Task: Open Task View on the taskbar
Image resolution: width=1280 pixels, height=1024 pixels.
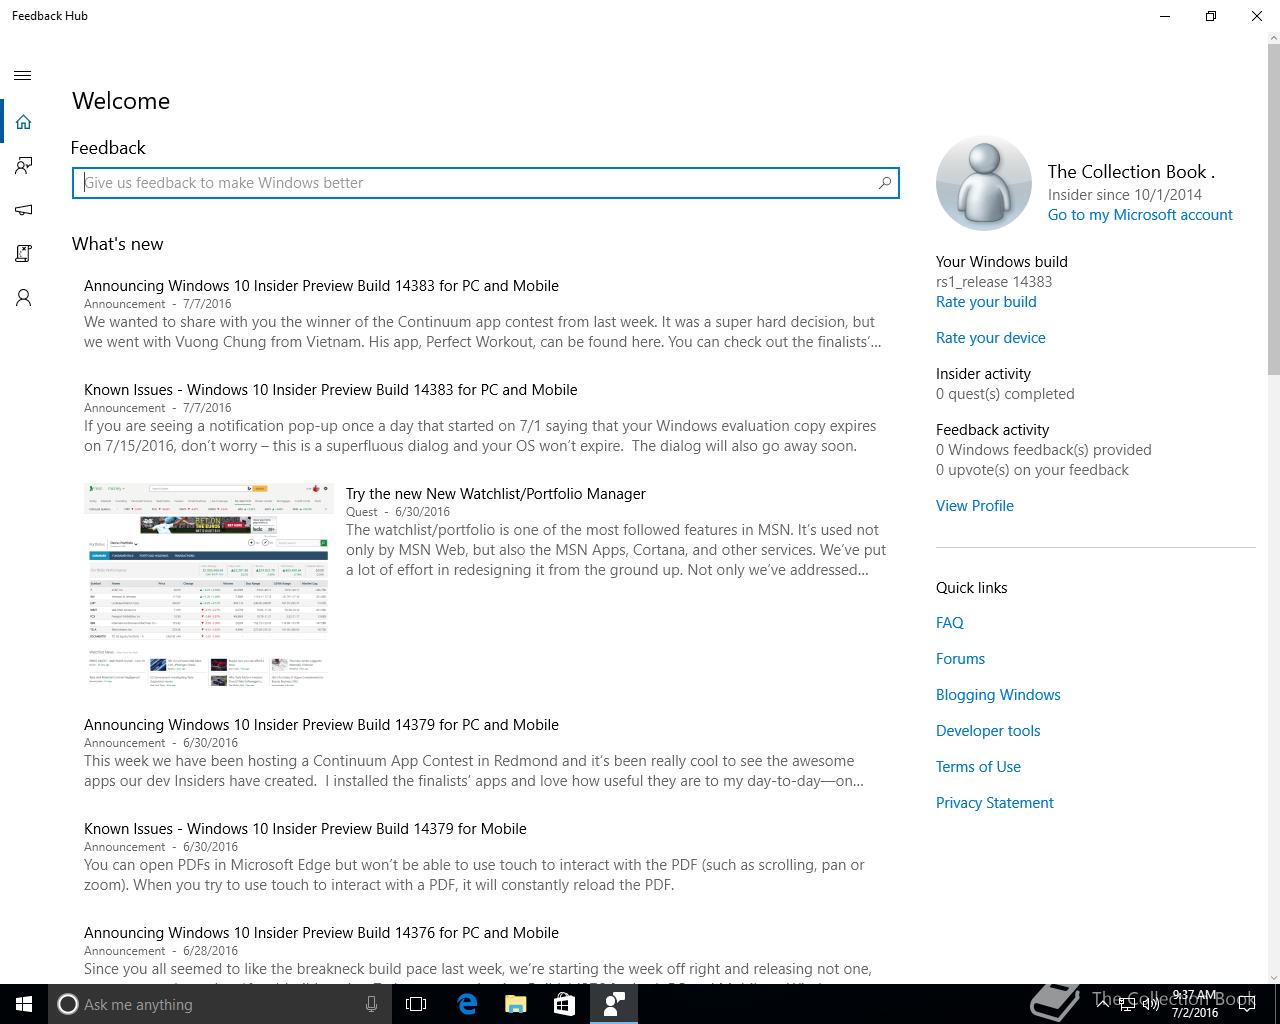Action: click(x=416, y=1004)
